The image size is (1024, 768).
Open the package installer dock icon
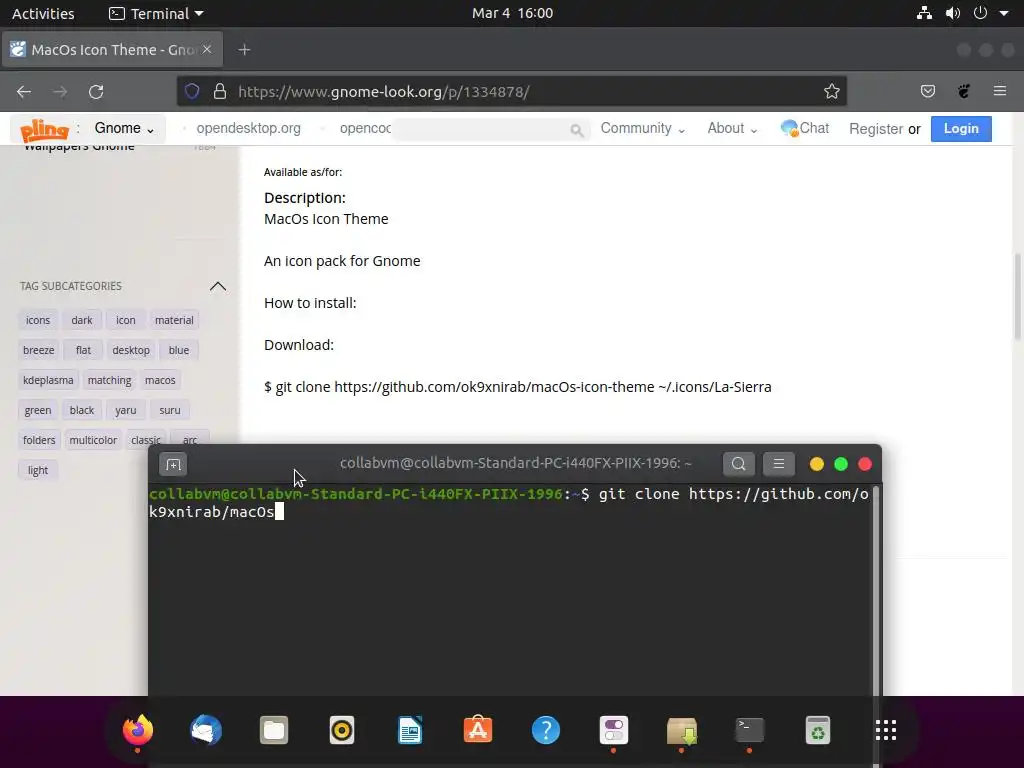(x=682, y=730)
